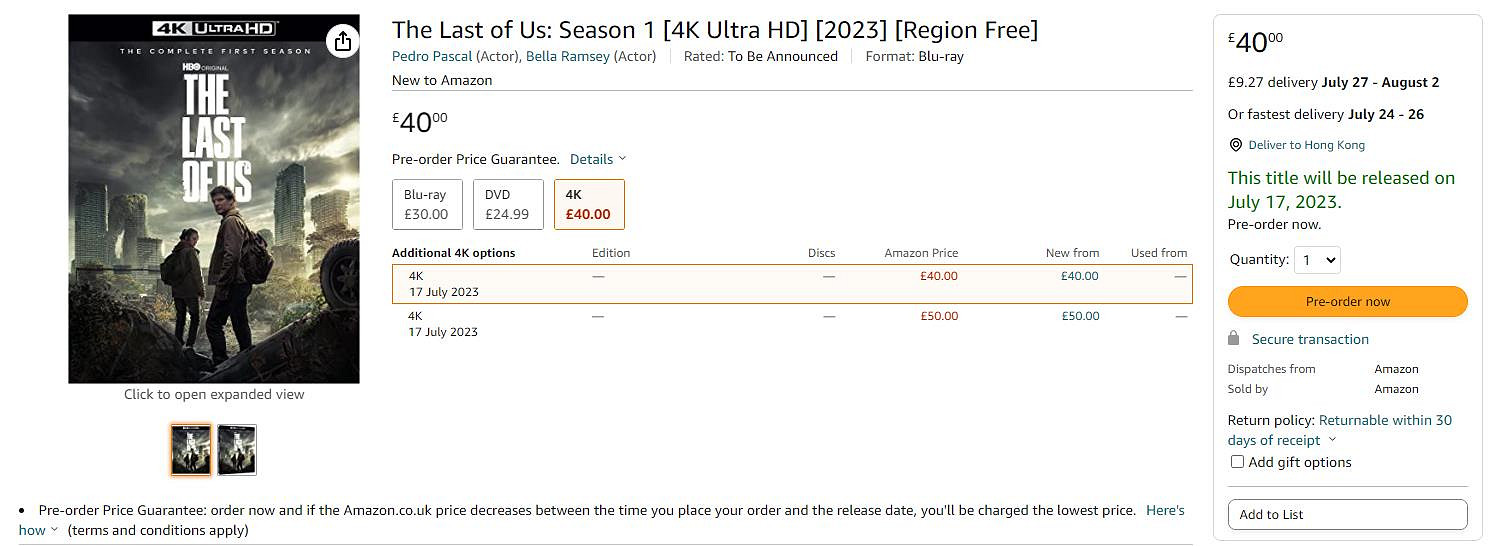
Task: Enable the Add gift options checkbox
Action: [1238, 462]
